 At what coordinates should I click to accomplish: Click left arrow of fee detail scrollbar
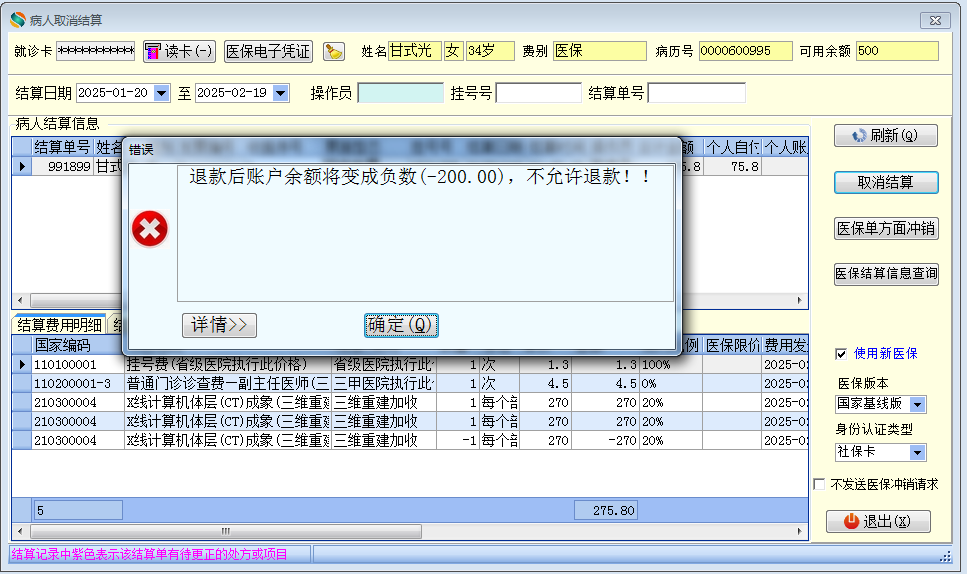tap(20, 531)
